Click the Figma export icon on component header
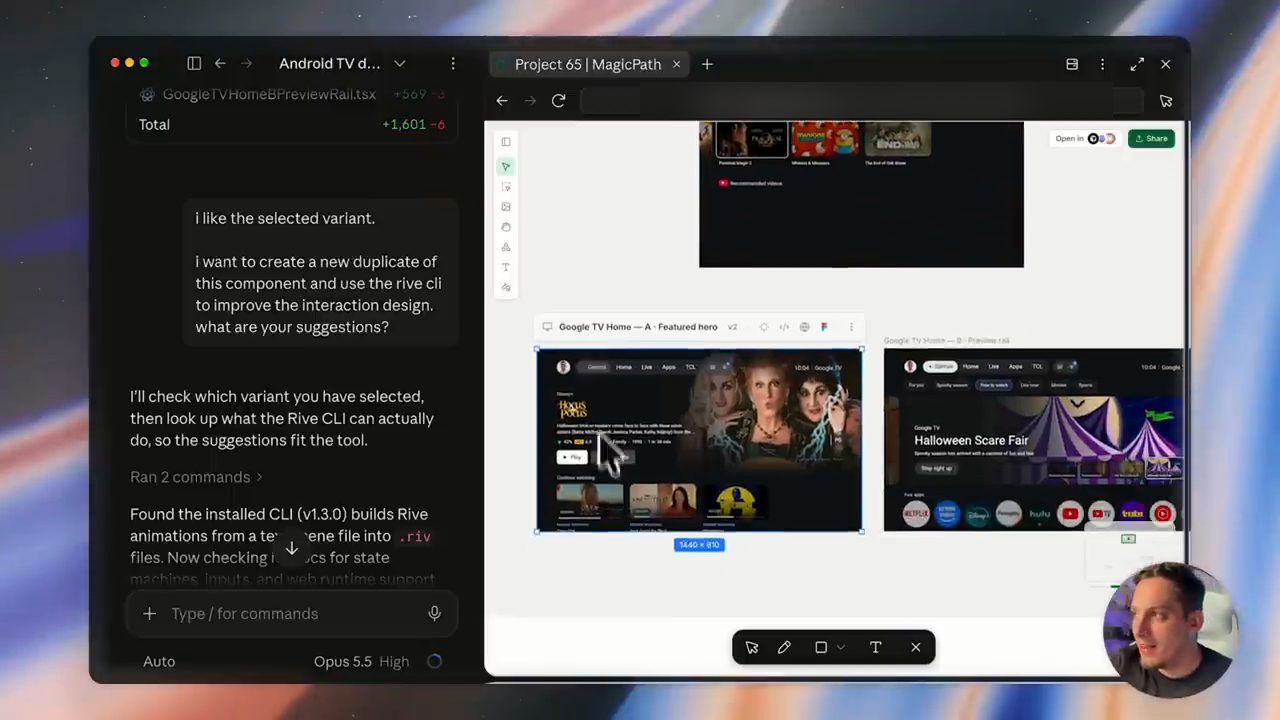The image size is (1280, 720). pyautogui.click(x=824, y=327)
